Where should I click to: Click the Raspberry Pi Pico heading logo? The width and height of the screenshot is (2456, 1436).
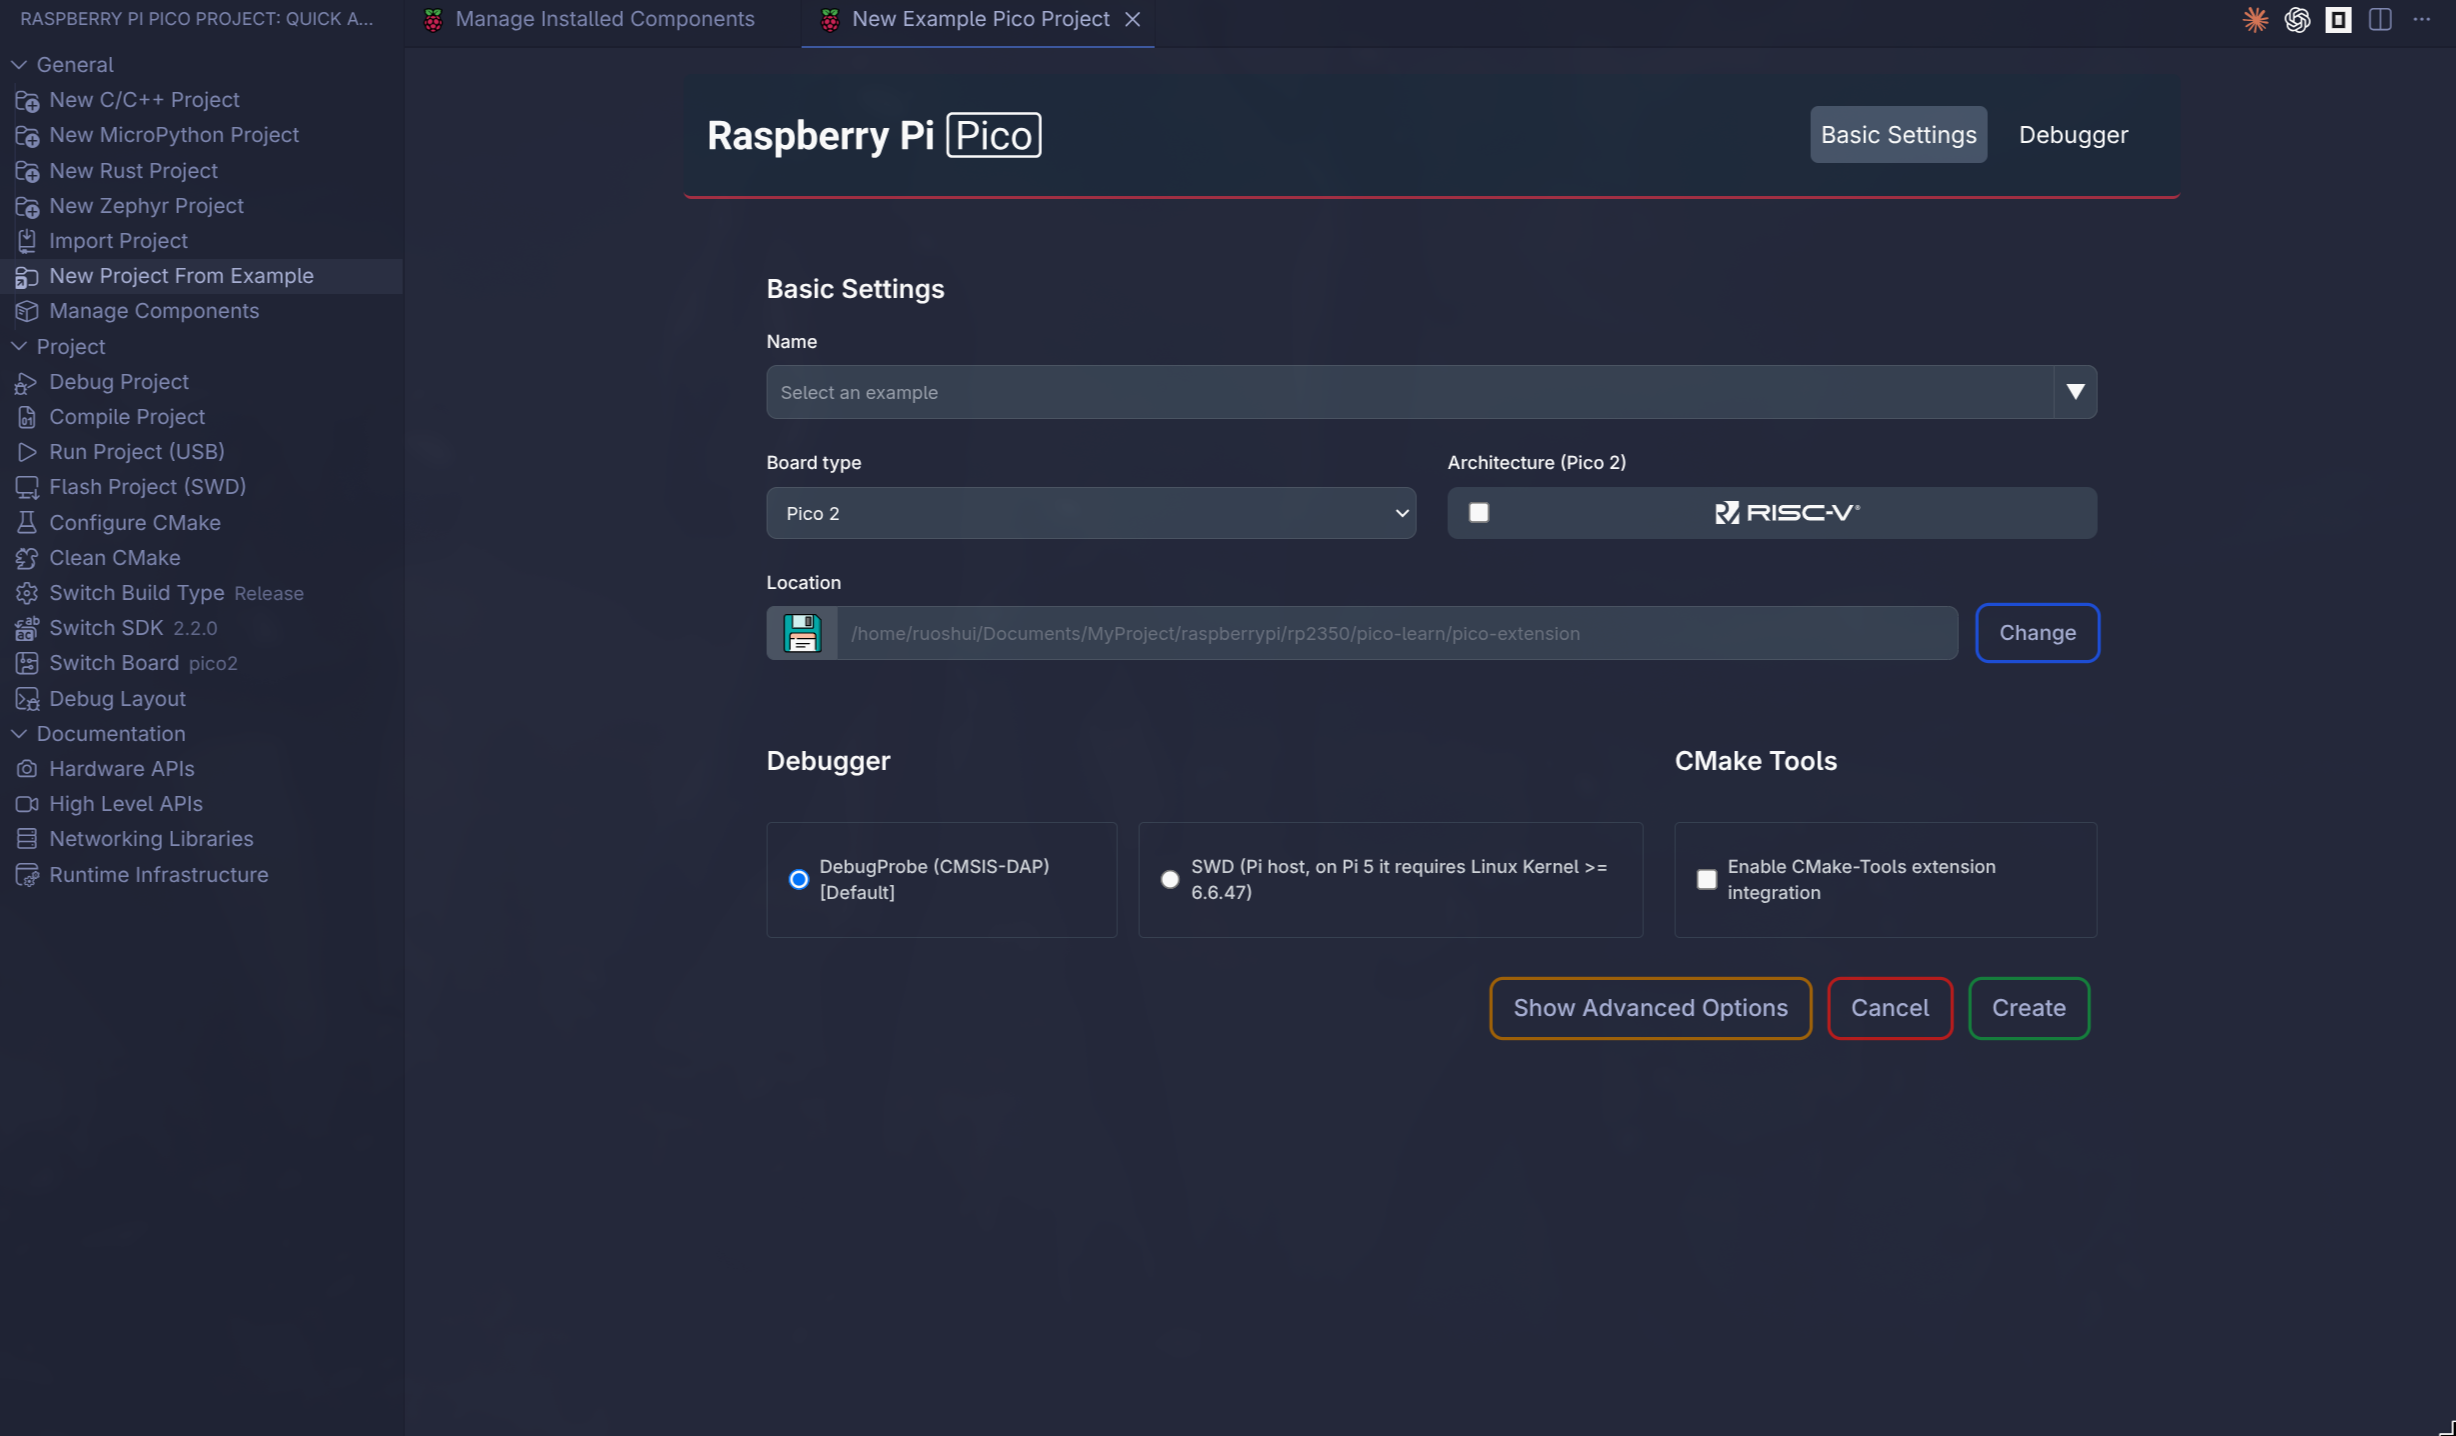click(x=873, y=135)
